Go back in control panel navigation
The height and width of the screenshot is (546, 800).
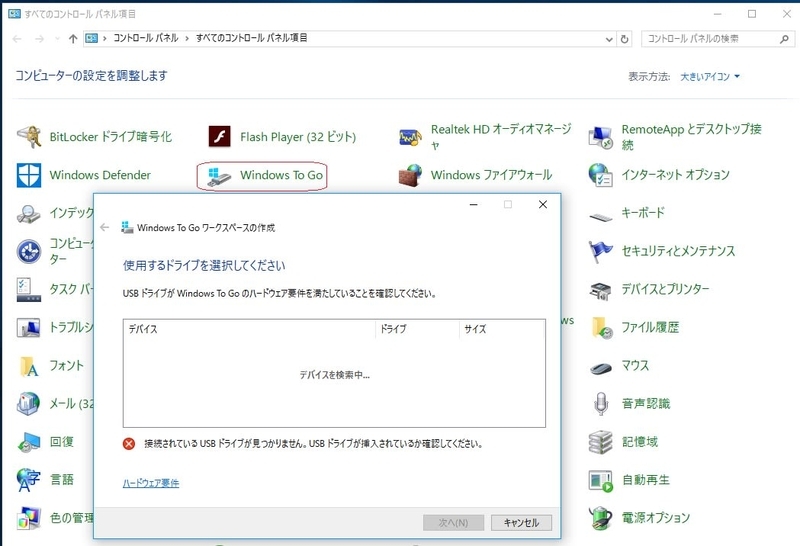(x=17, y=39)
